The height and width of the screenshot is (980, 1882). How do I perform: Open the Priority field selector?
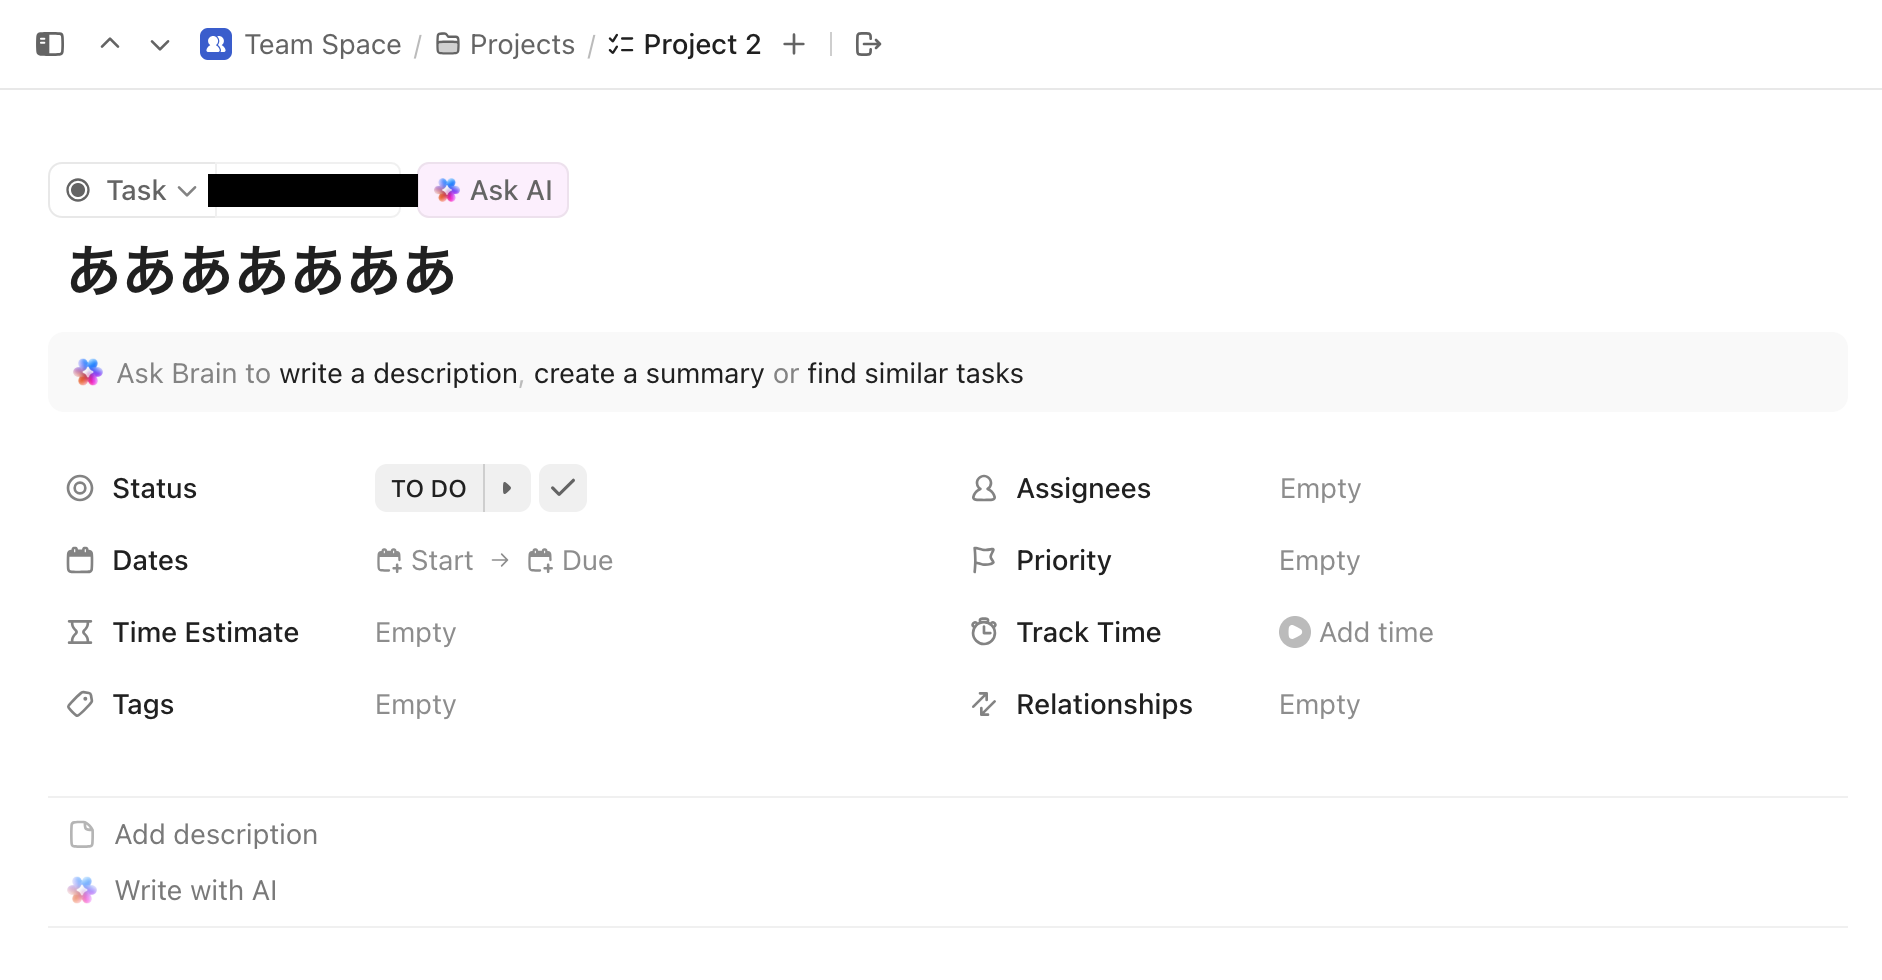click(x=1319, y=560)
